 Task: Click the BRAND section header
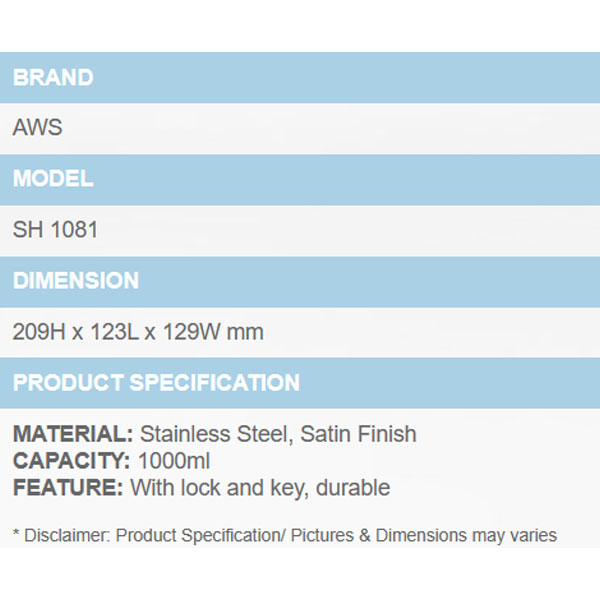click(x=53, y=78)
